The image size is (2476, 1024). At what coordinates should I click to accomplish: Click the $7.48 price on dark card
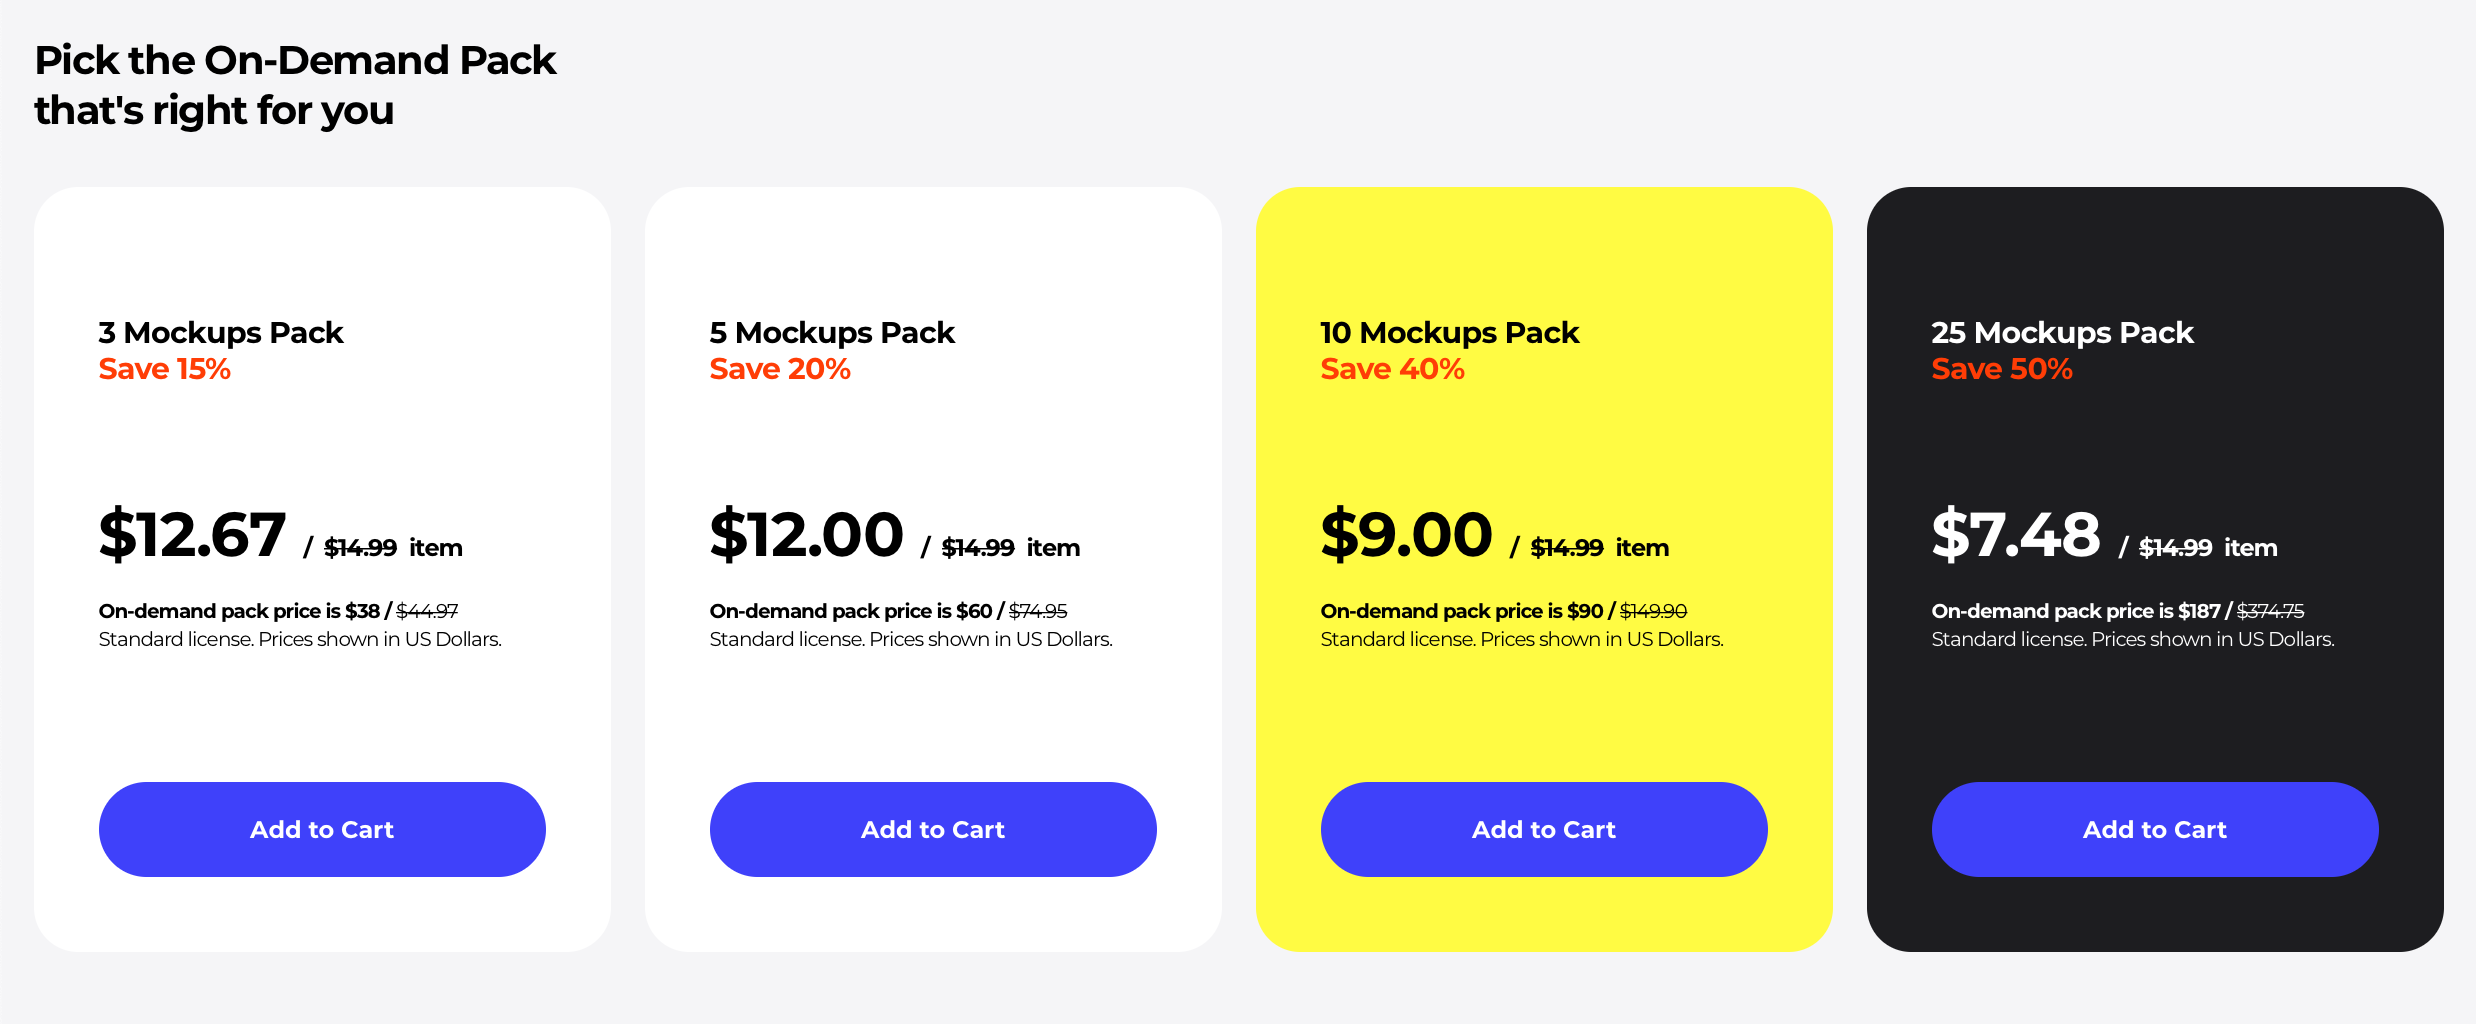click(2016, 535)
